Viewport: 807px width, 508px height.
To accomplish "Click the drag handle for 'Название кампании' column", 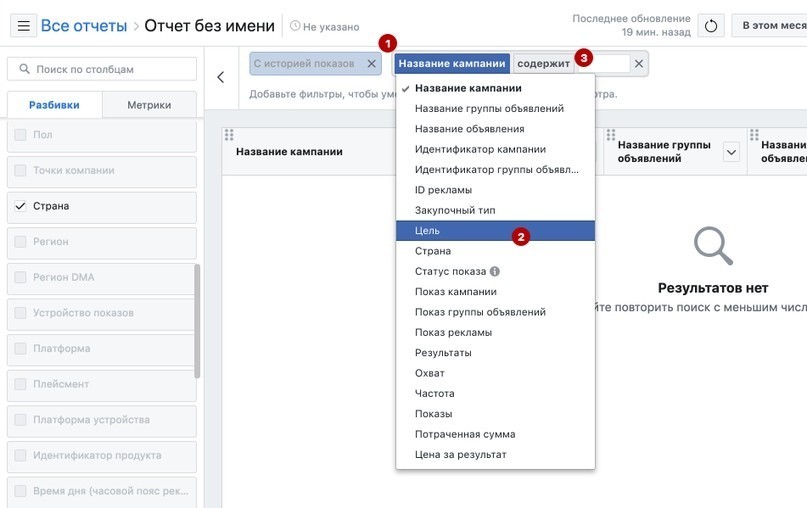I will coord(229,135).
